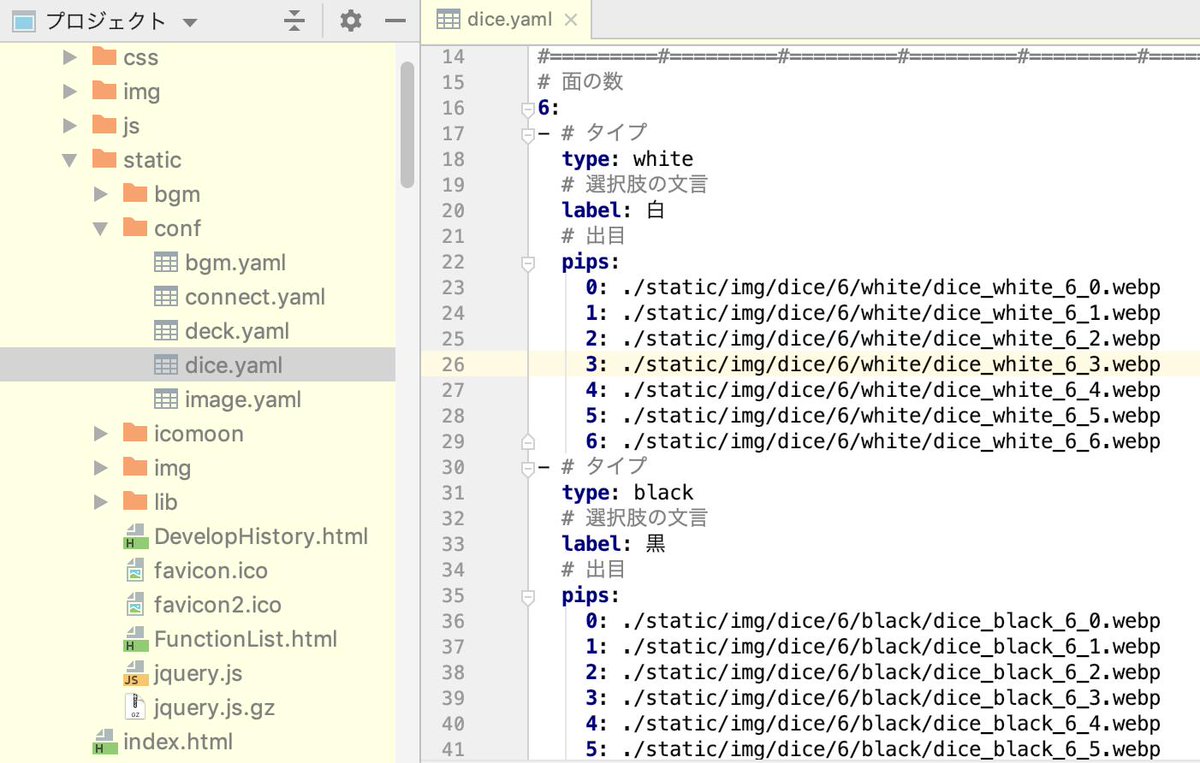Click 'label: 黒' on line 33

tap(613, 544)
